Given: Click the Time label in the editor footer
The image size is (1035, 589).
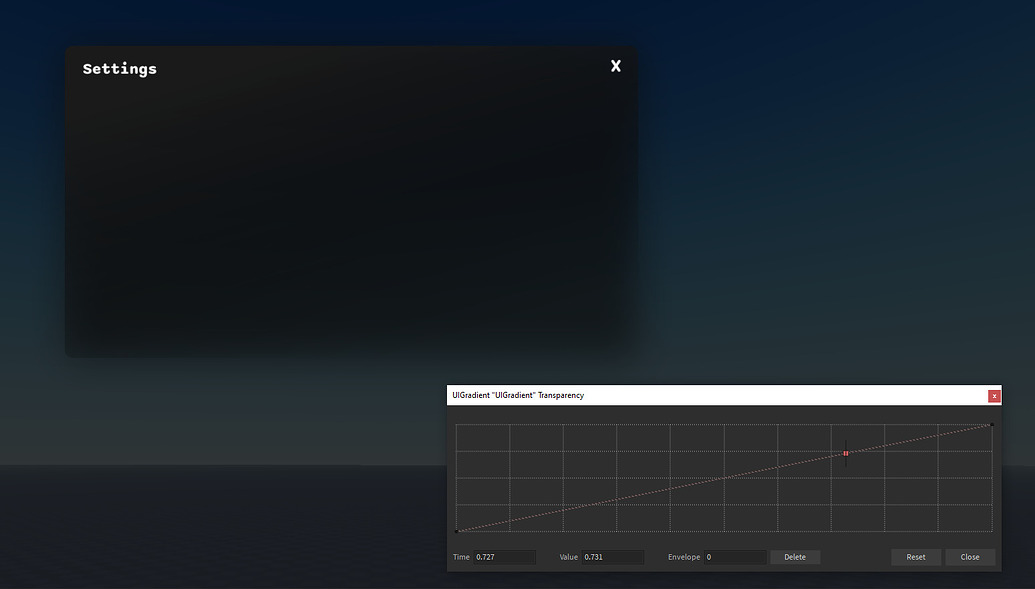Looking at the screenshot, I should (460, 557).
